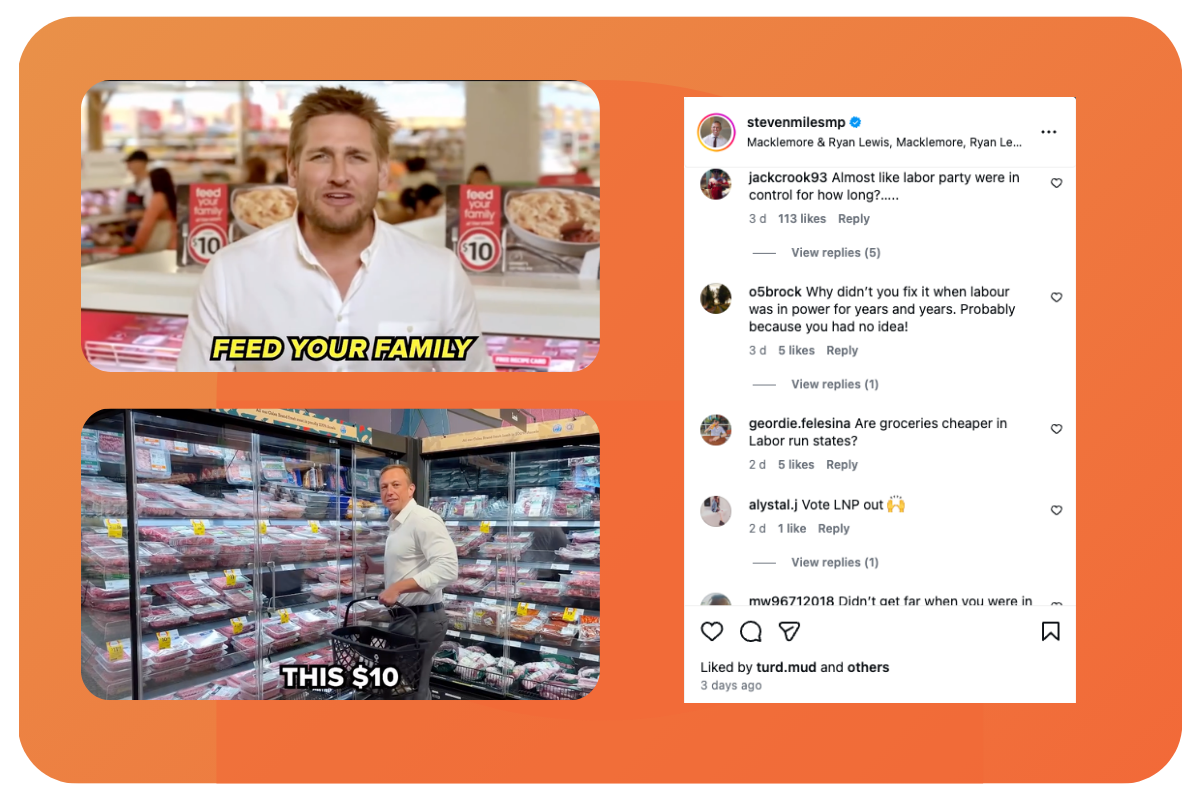
Task: Save the post with the bookmark icon
Action: [1050, 631]
